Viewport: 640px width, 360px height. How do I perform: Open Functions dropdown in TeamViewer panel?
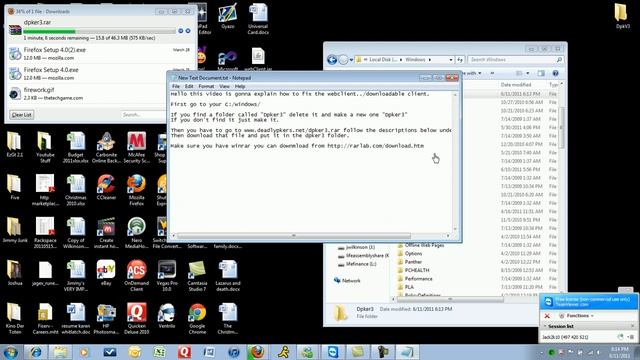(x=576, y=316)
